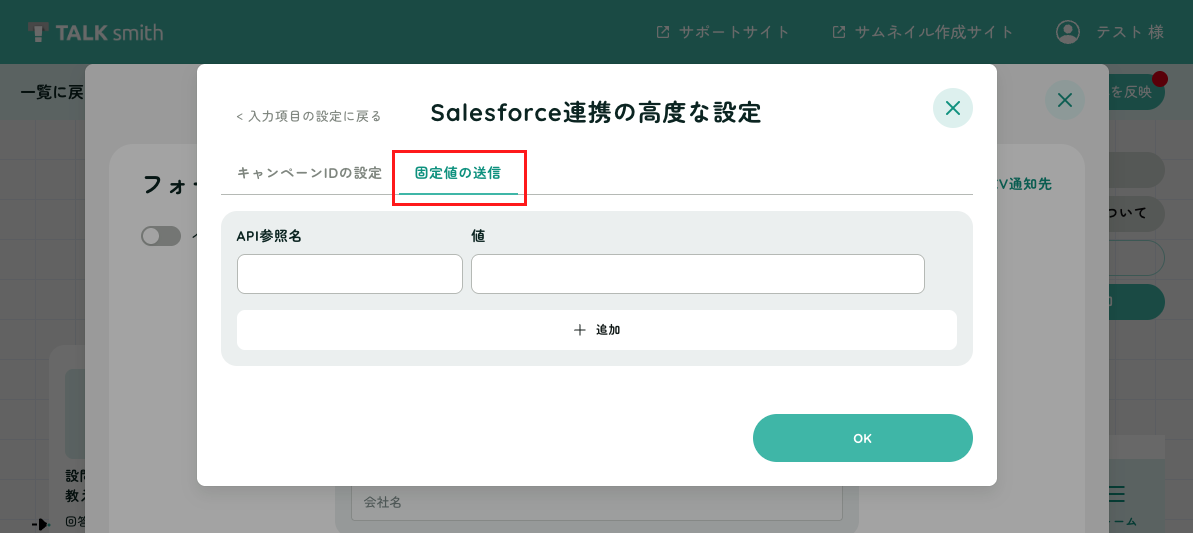Click the plus icon in 追加 row
Viewport: 1193px width, 533px height.
[580, 330]
